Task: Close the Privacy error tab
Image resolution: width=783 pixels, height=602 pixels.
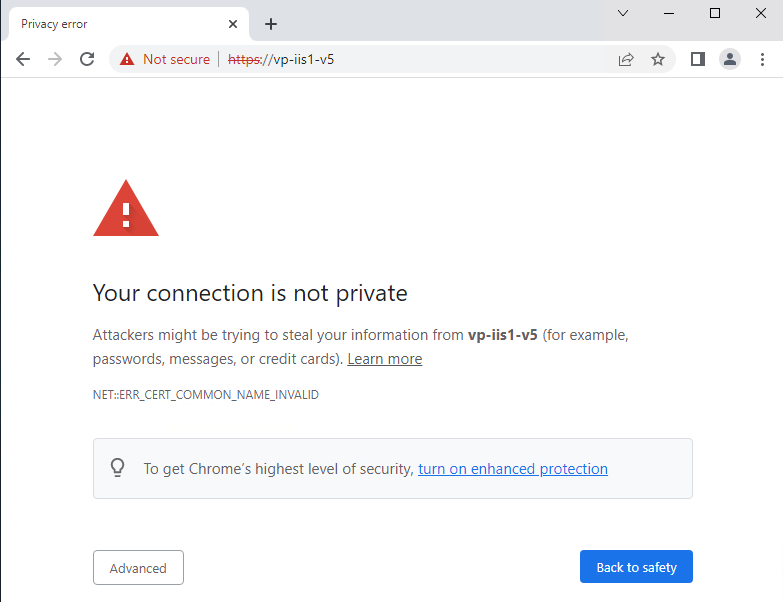Action: pyautogui.click(x=233, y=24)
